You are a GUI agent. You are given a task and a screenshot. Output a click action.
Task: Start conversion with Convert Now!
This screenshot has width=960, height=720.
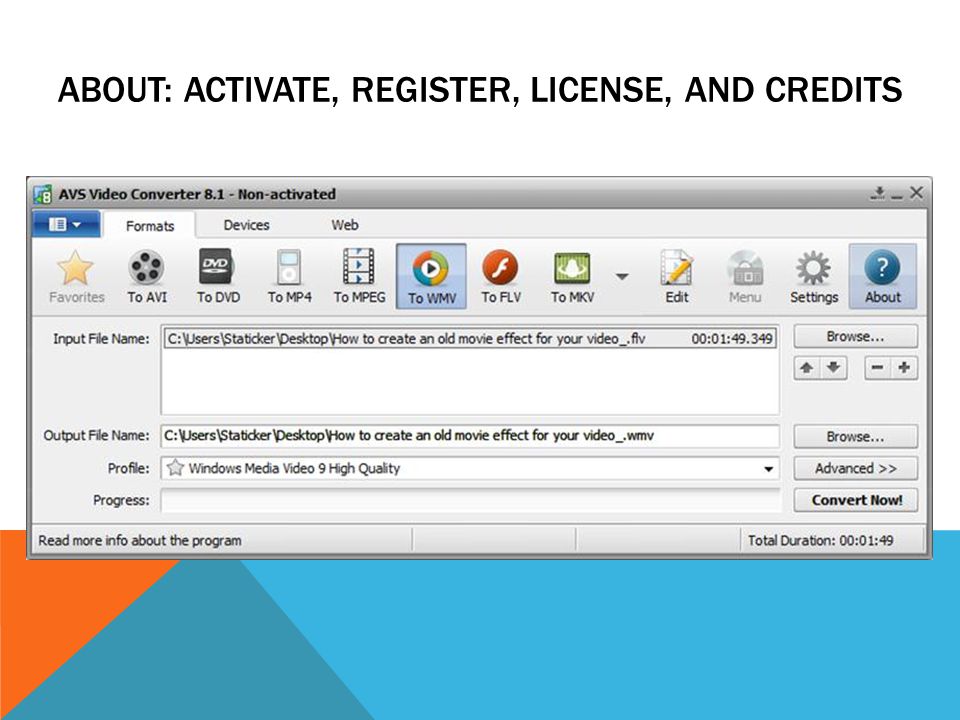[855, 500]
